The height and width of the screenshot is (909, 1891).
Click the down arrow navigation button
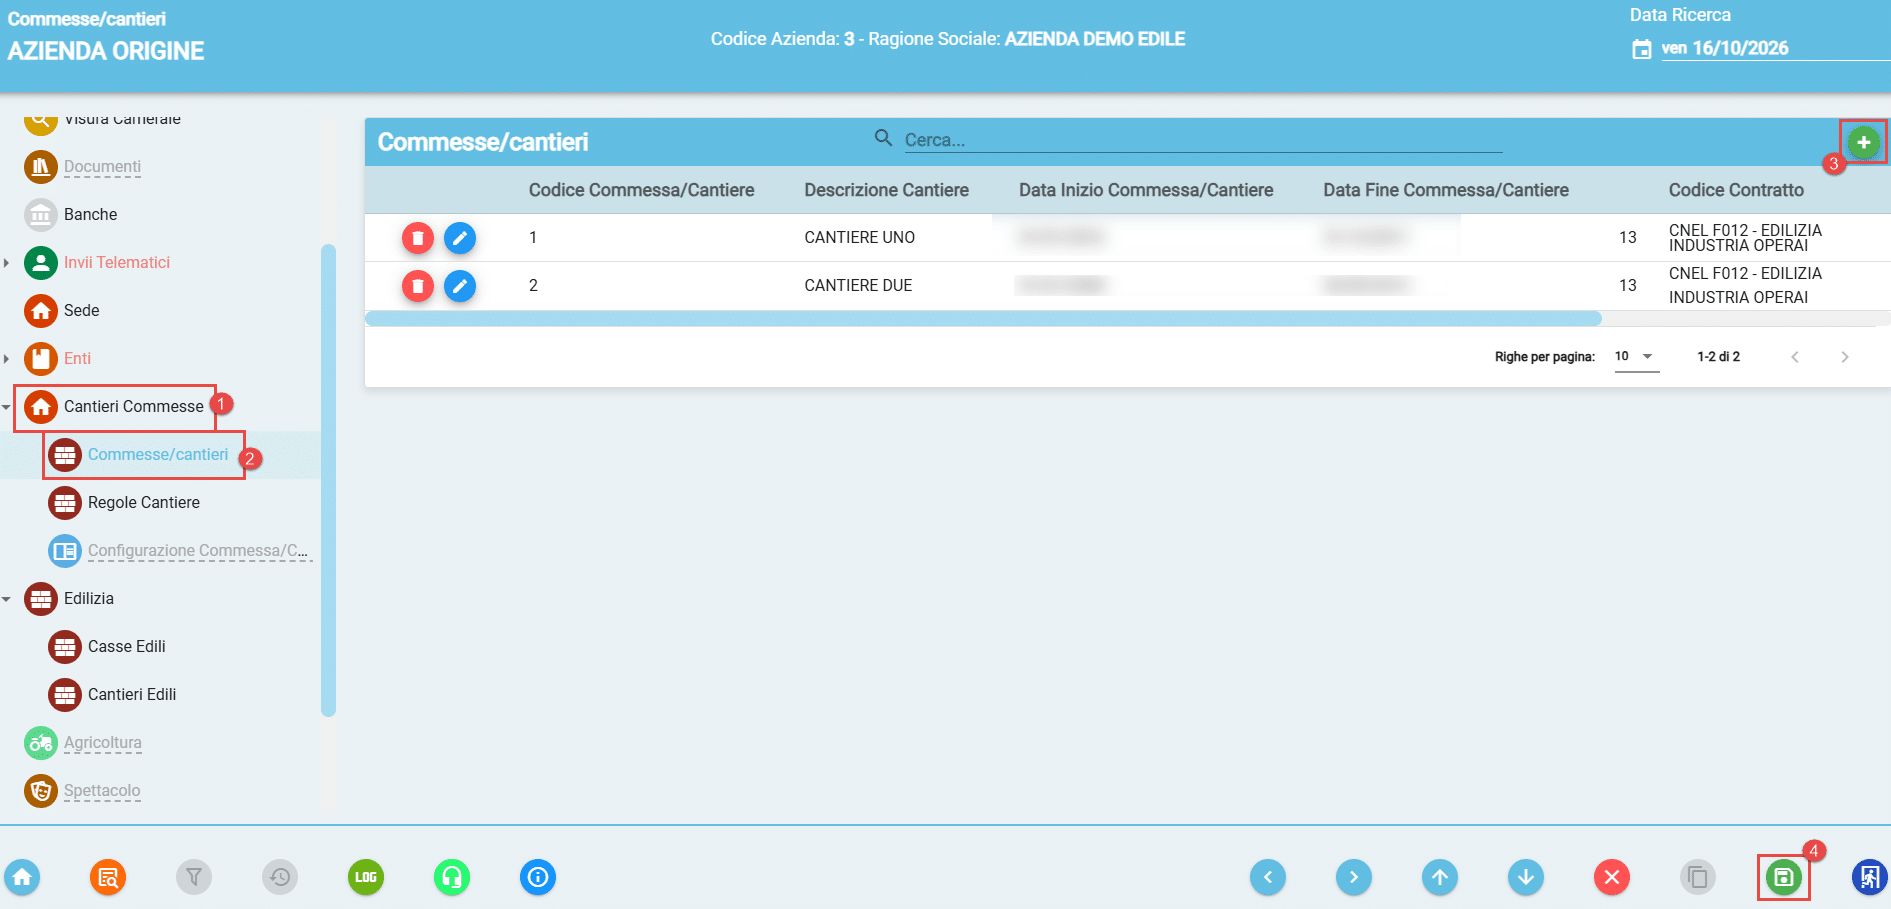coord(1526,878)
